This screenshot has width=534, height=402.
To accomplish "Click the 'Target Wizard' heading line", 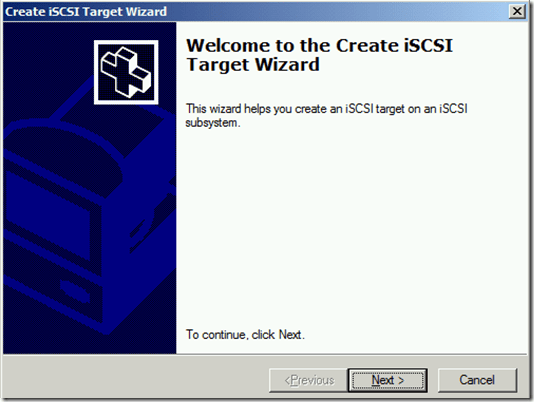I will coord(253,64).
